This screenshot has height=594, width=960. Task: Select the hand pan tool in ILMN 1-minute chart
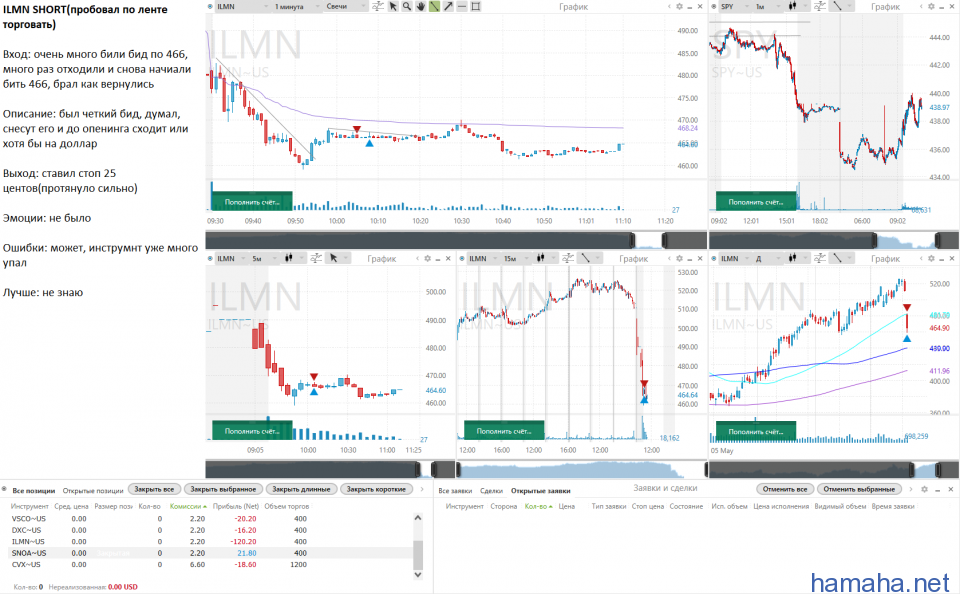(421, 6)
